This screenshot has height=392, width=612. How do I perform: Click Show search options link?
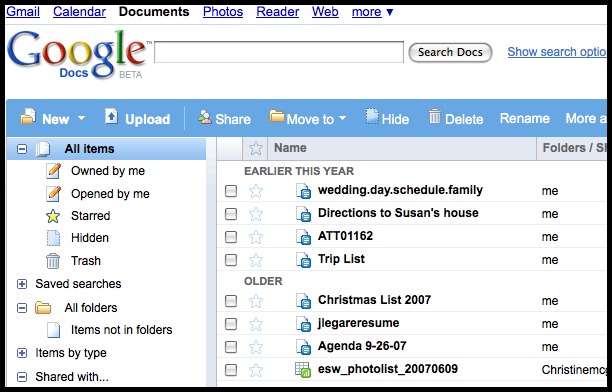click(x=557, y=52)
